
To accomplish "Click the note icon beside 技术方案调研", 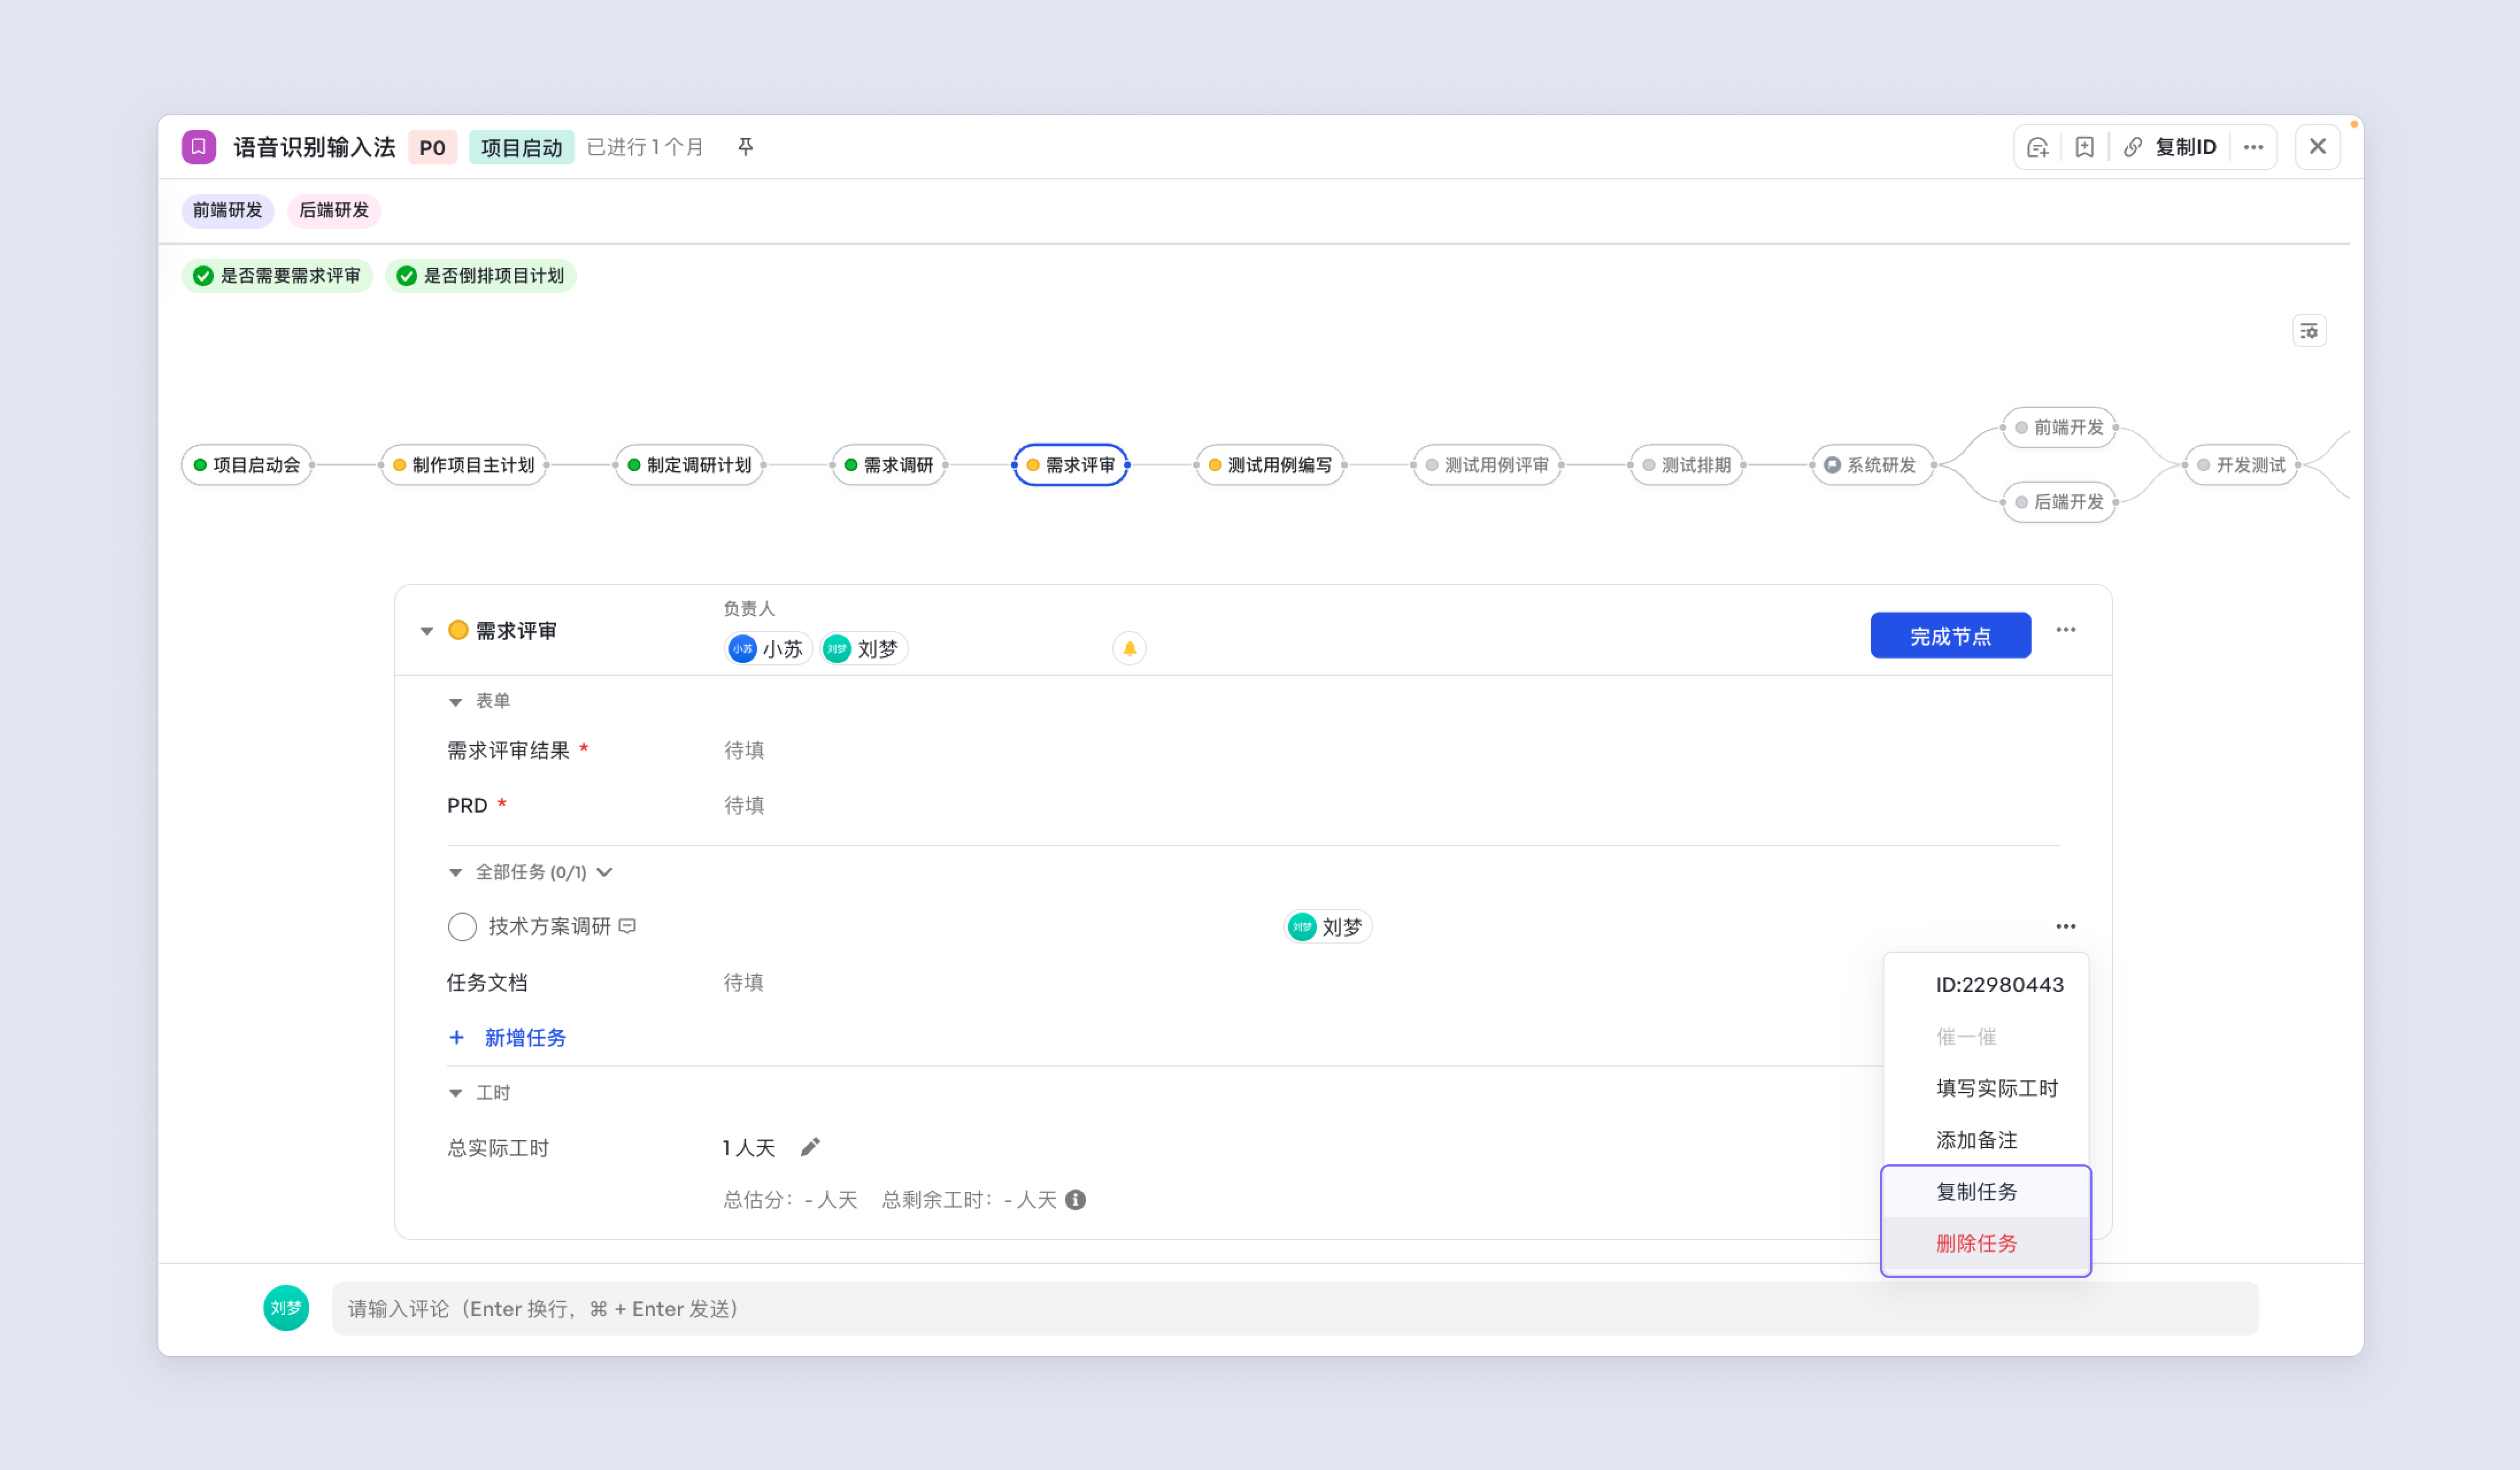I will 627,926.
